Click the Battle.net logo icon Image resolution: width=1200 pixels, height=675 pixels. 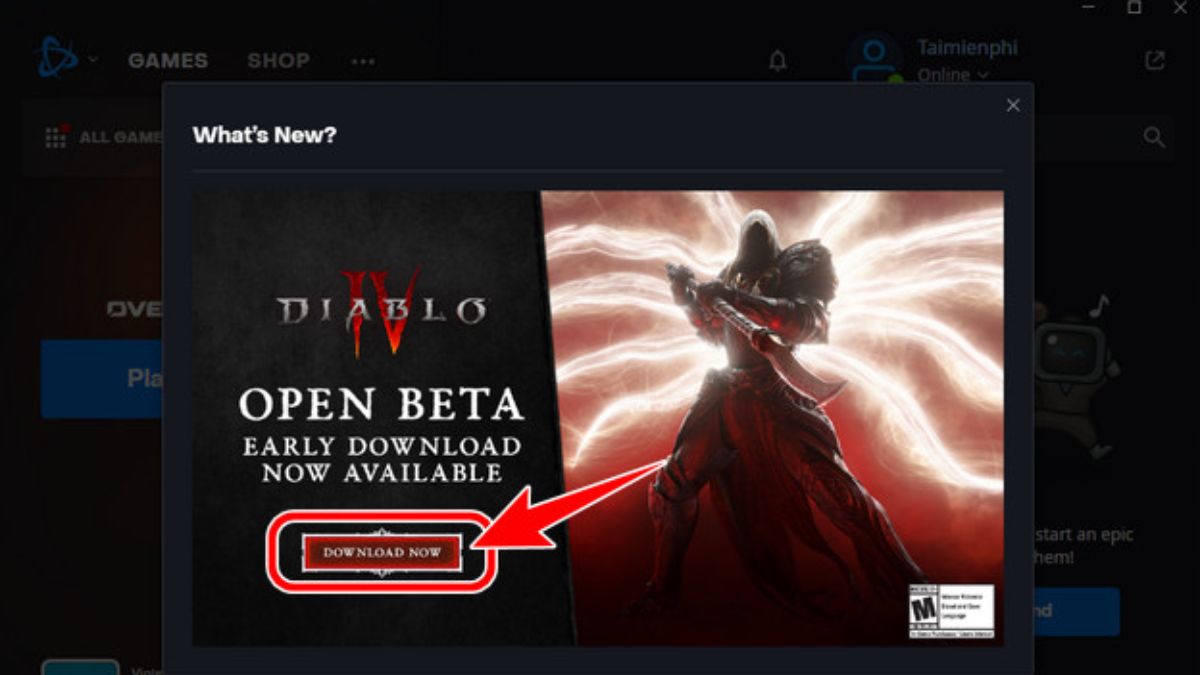(x=56, y=58)
